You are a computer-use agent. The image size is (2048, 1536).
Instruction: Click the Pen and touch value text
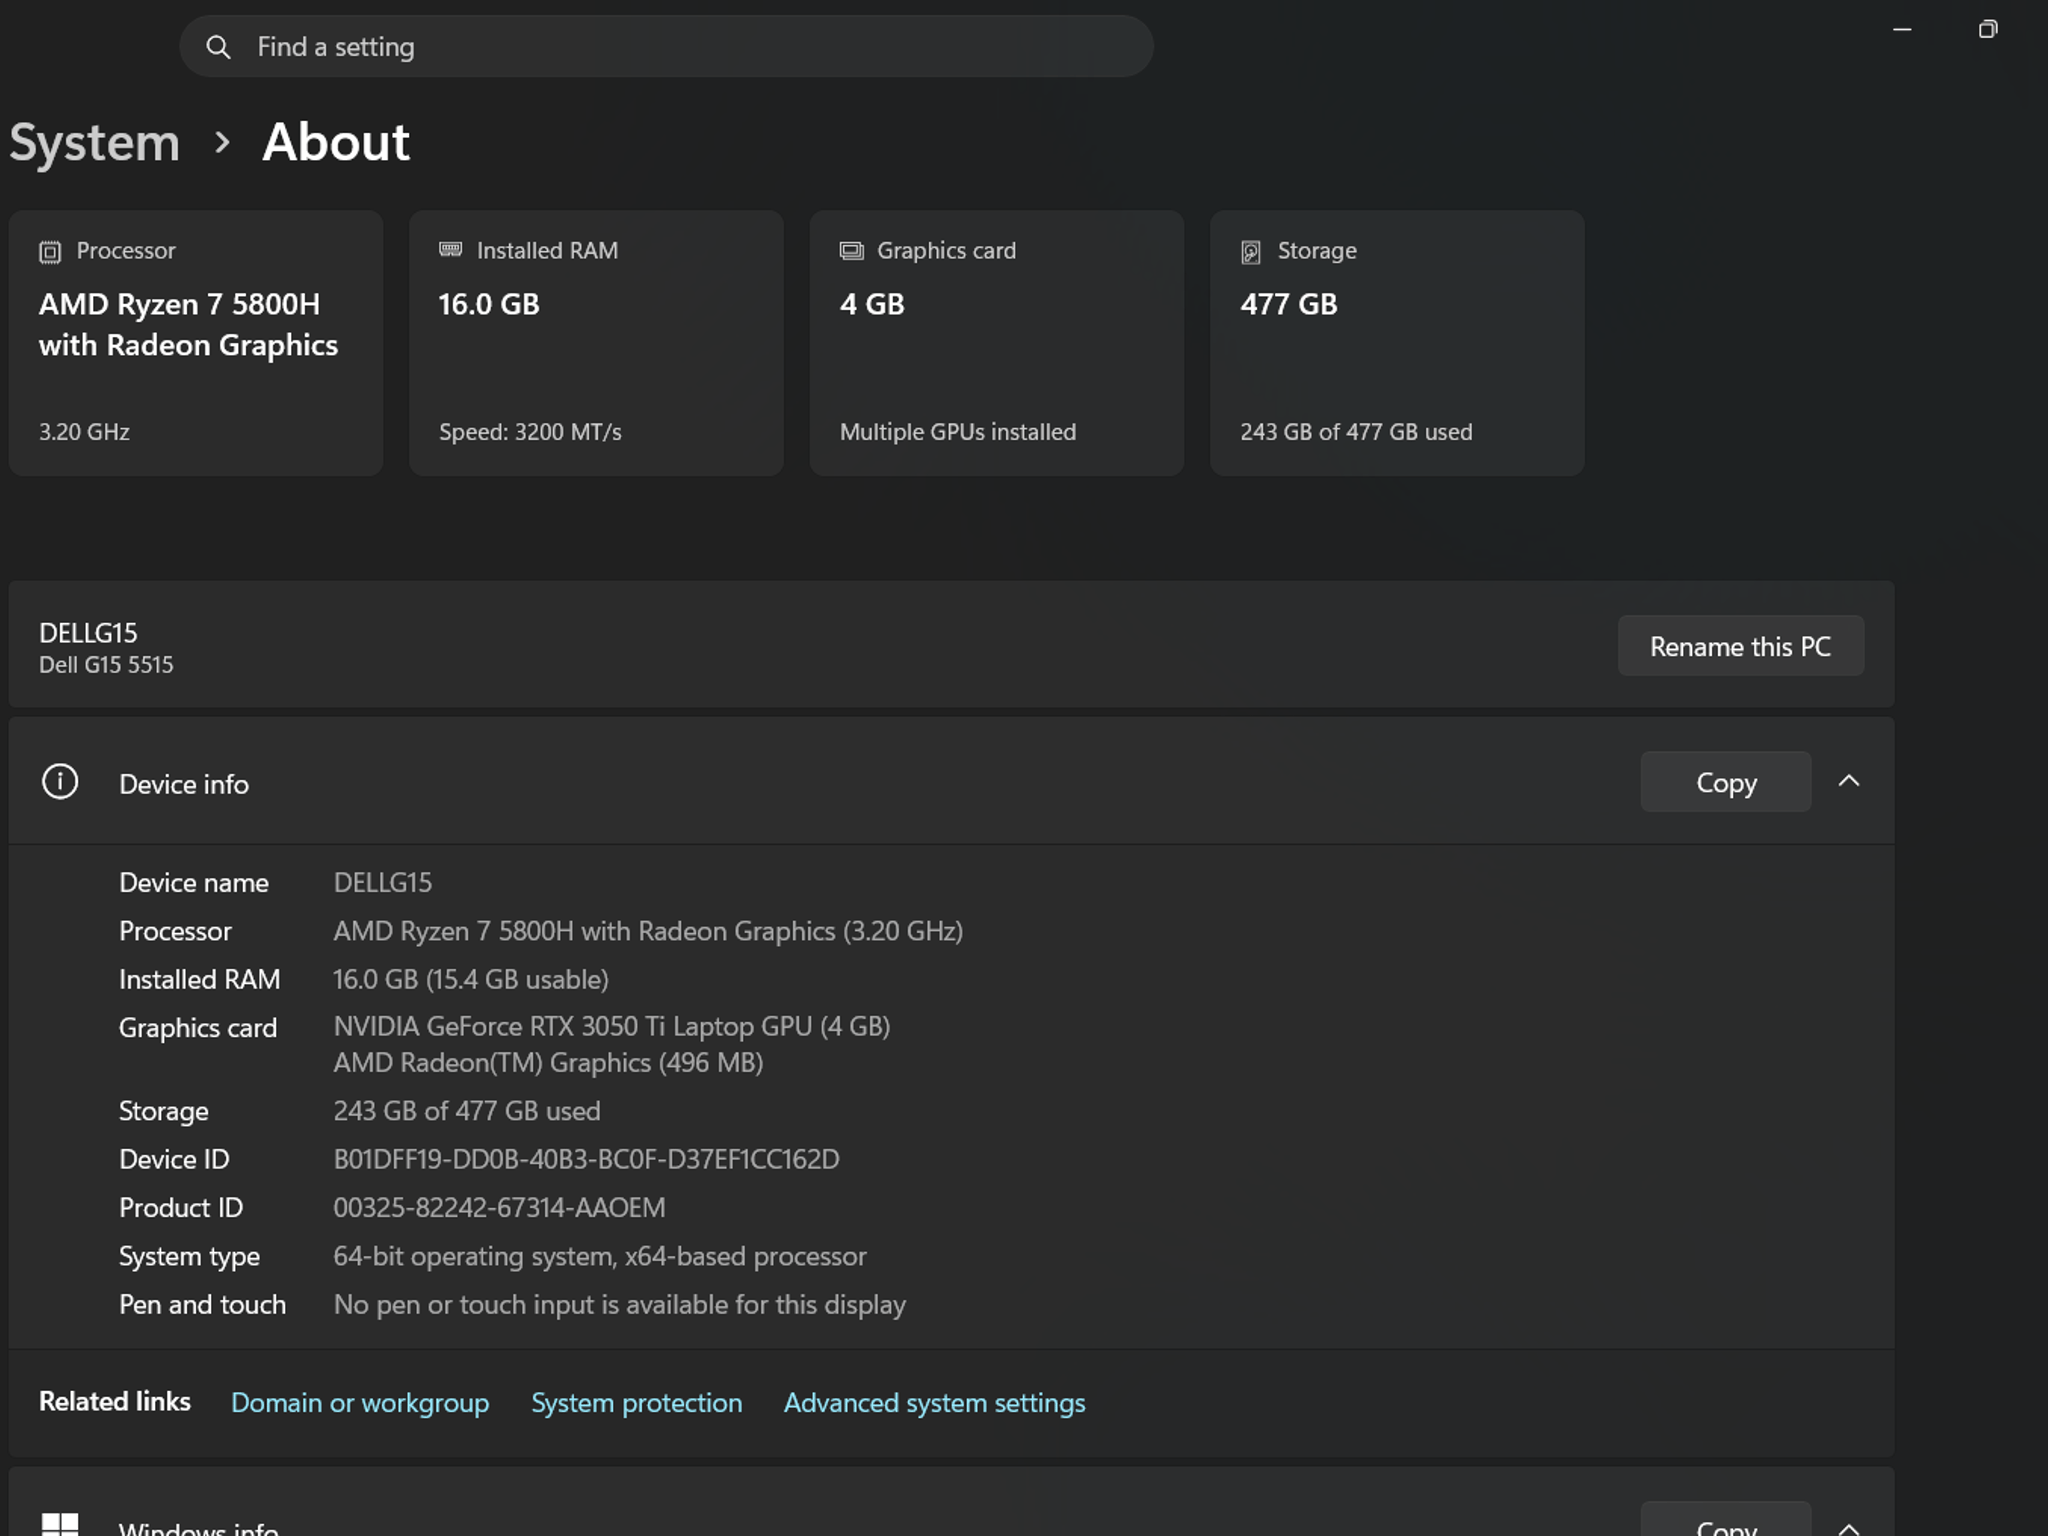point(620,1305)
